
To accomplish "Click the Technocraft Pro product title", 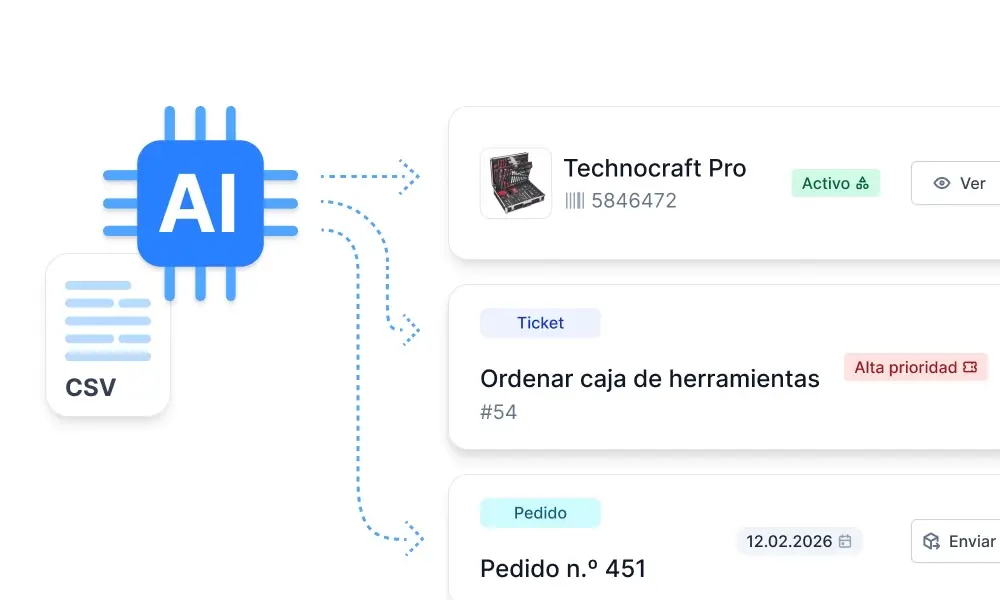I will [x=655, y=168].
